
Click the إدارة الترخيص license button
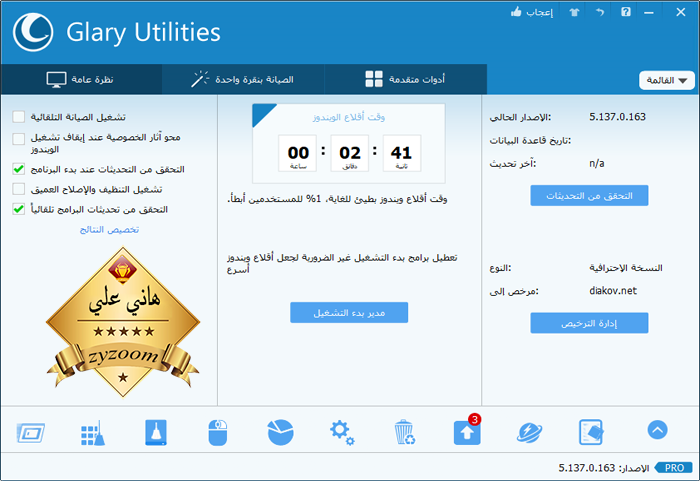[x=589, y=323]
